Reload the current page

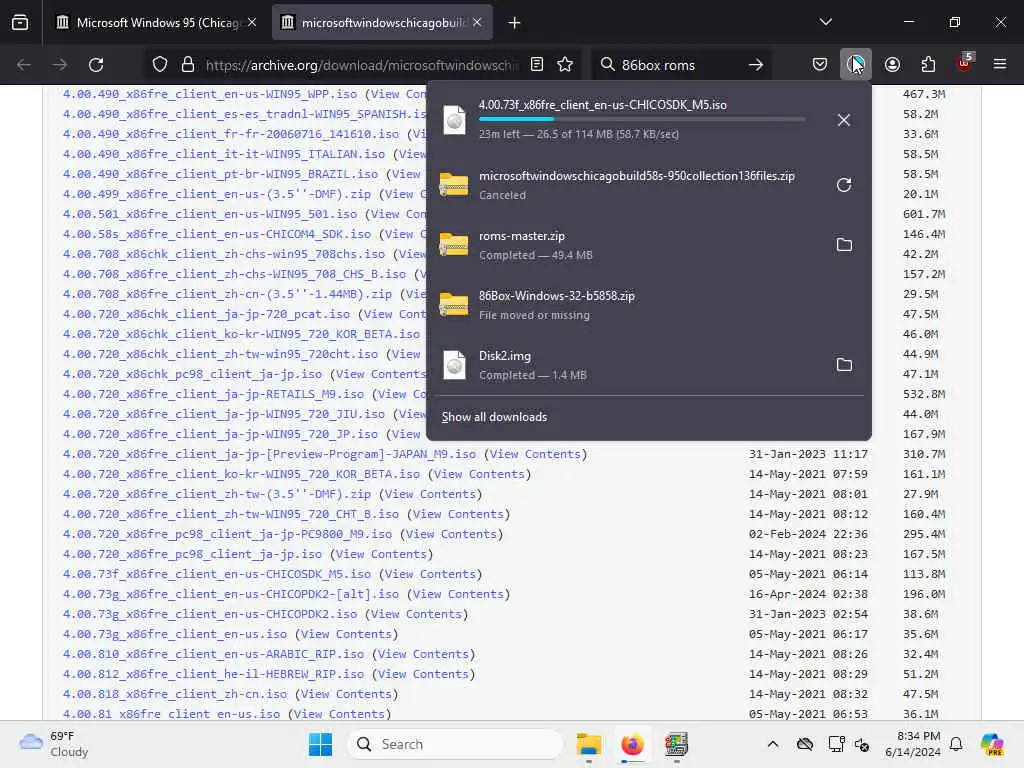tap(96, 65)
